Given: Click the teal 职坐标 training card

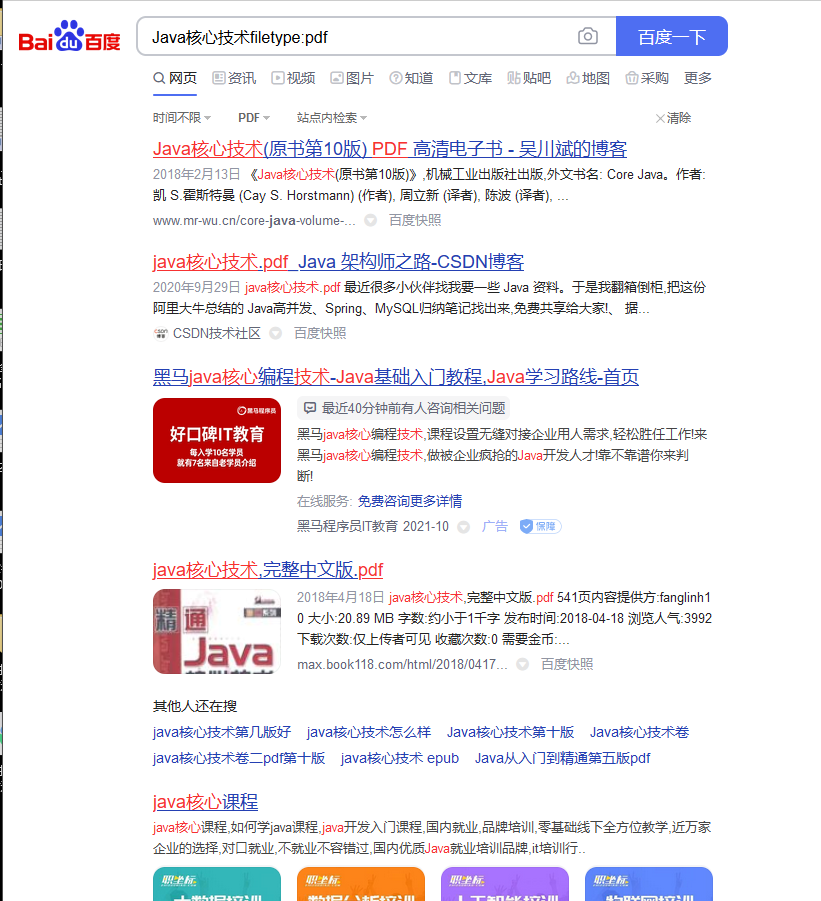Looking at the screenshot, I should pyautogui.click(x=217, y=884).
